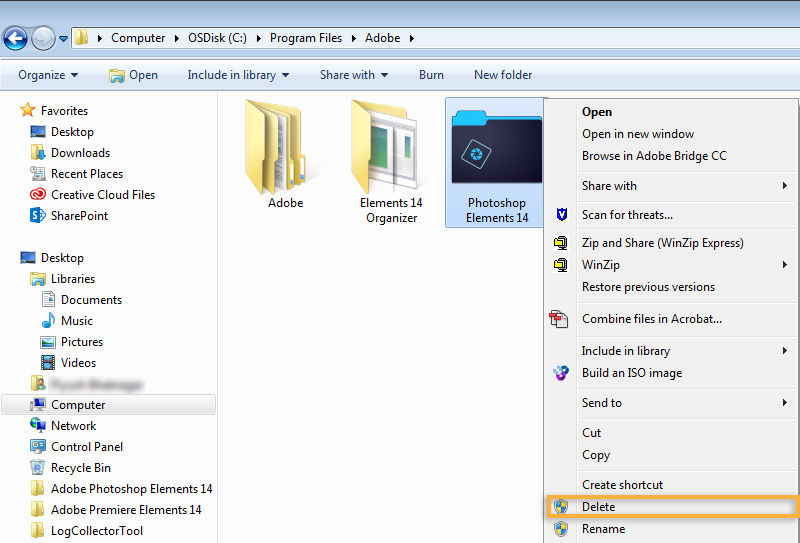Choose Rename in the context menu
Image resolution: width=800 pixels, height=543 pixels.
tap(603, 529)
